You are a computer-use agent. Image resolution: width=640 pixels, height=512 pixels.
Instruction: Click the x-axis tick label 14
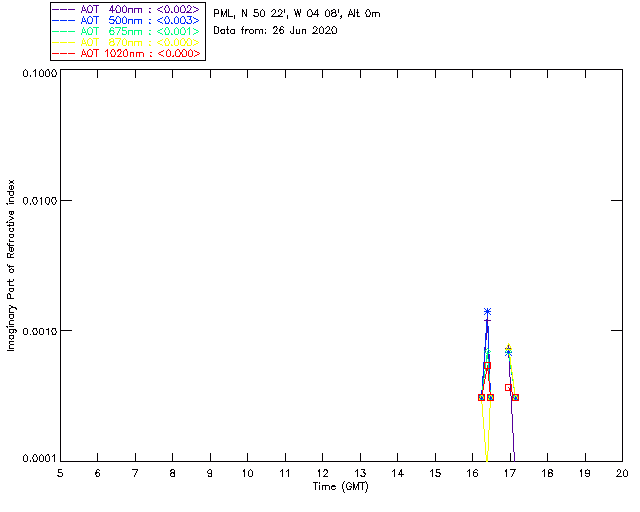coord(398,473)
